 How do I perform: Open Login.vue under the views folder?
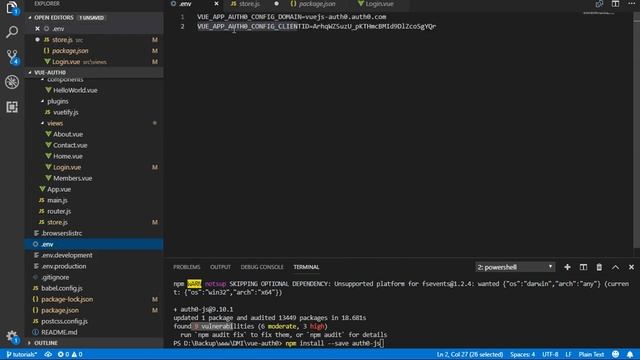pyautogui.click(x=67, y=167)
